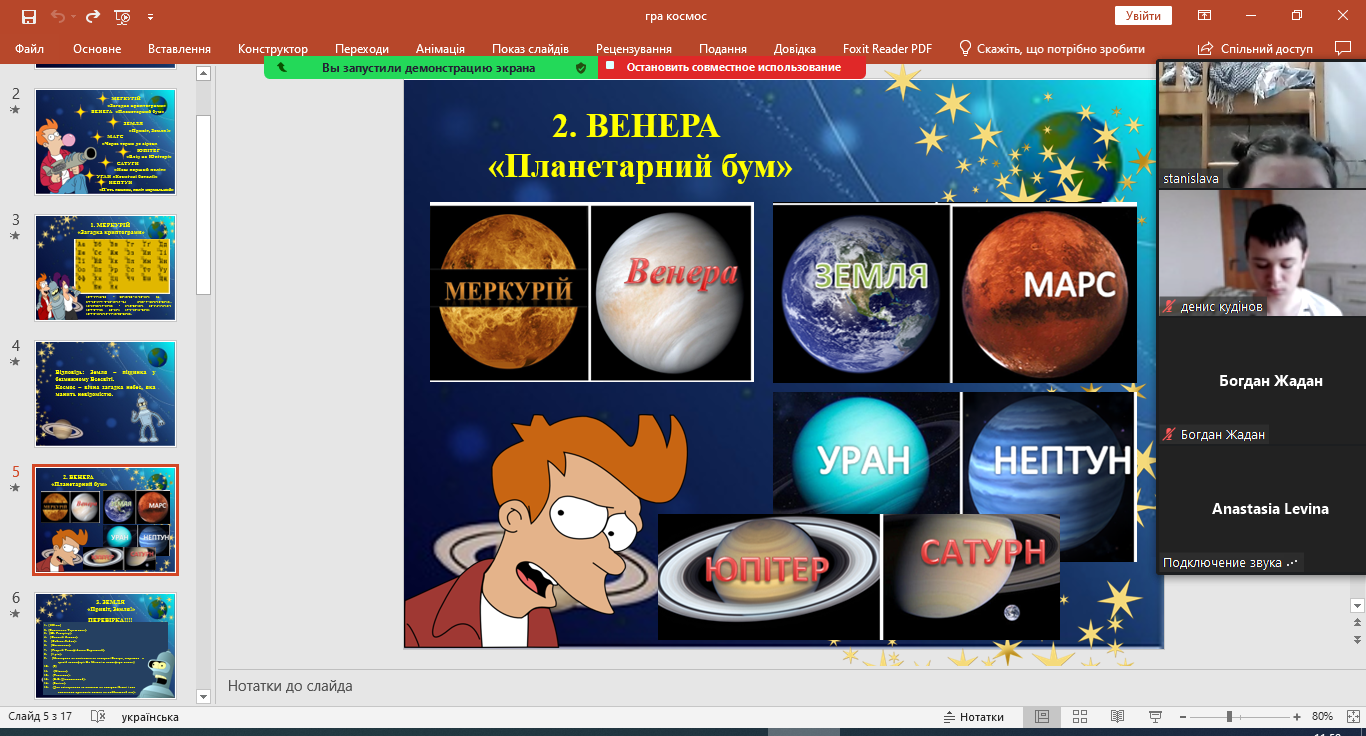Click the денис кудінов video tile
1366x736 pixels.
[1261, 253]
